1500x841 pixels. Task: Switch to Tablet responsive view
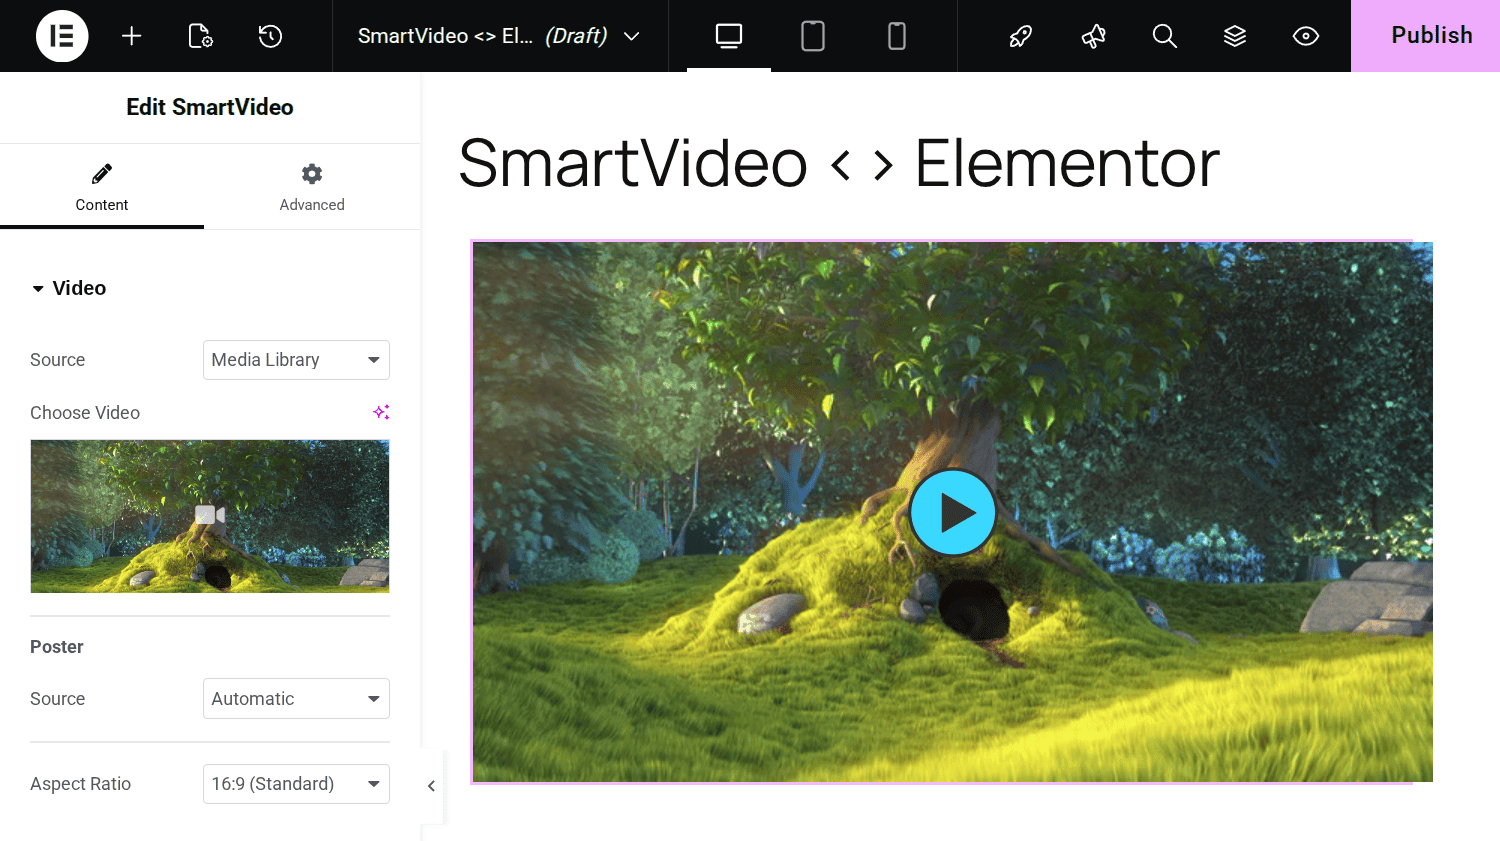[812, 36]
